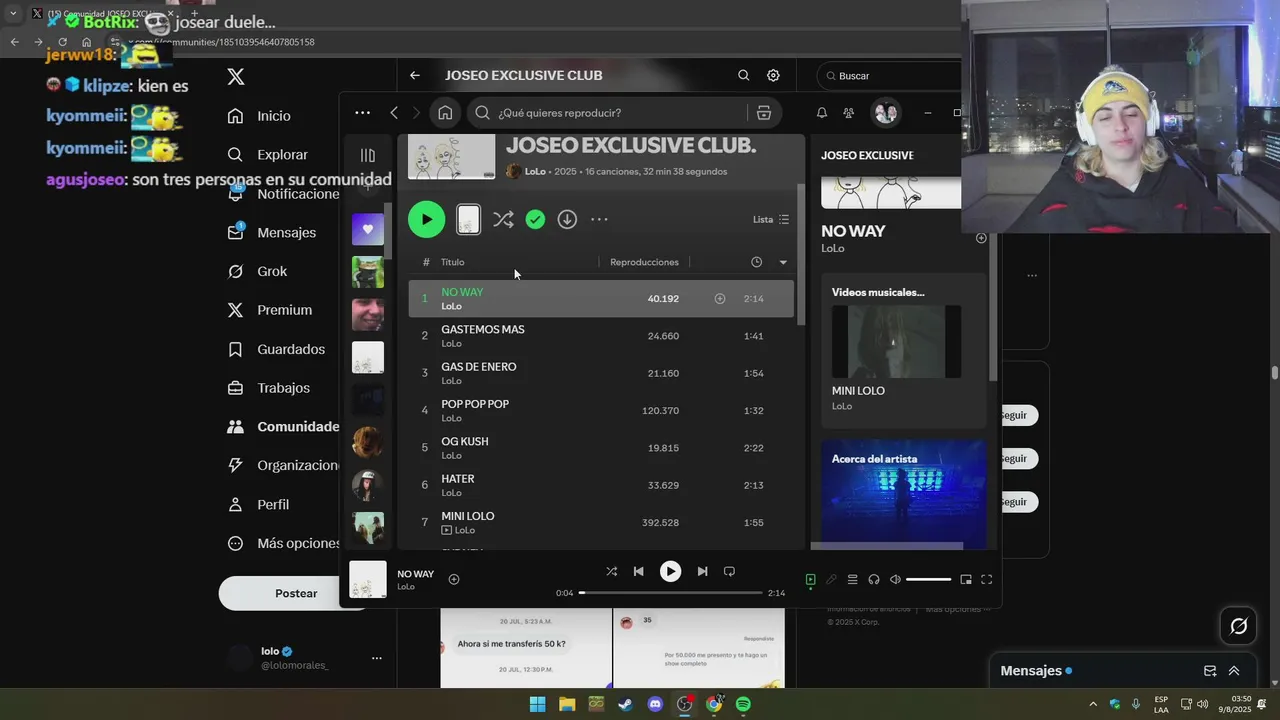Viewport: 1280px width, 720px height.
Task: Open community settings gear on X
Action: coord(773,75)
